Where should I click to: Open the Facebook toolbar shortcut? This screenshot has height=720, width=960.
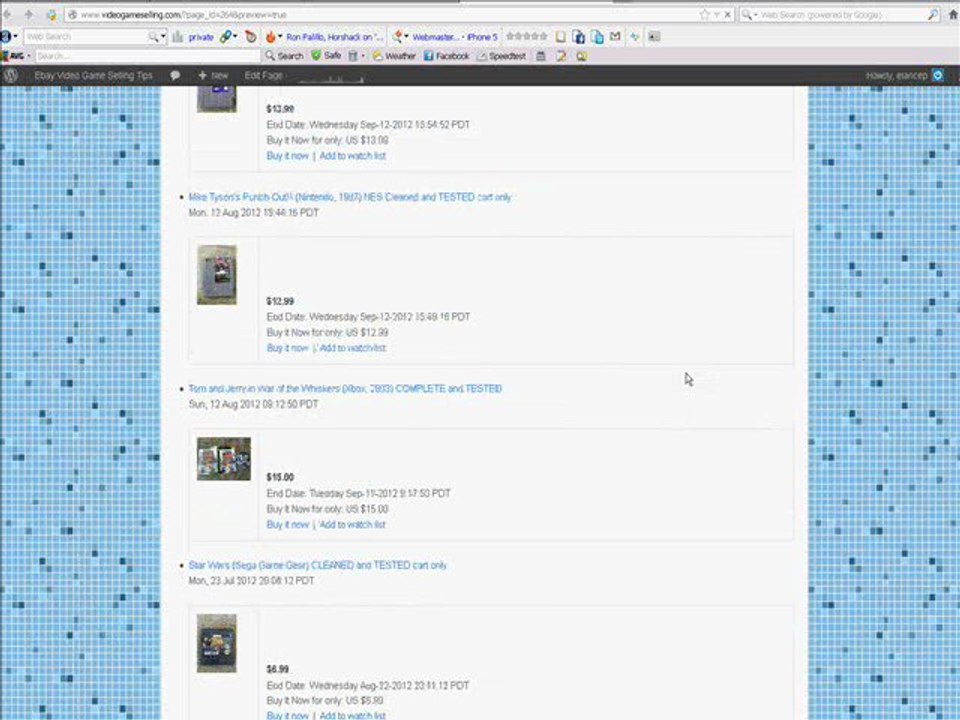[446, 56]
